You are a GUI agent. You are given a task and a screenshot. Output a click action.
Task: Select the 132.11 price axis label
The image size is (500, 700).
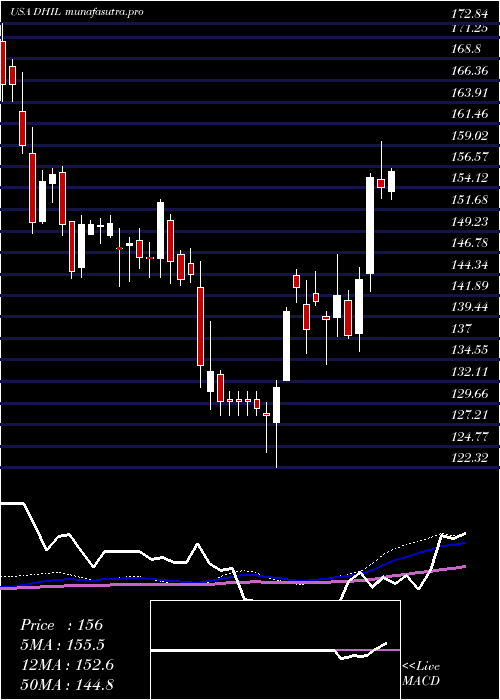tap(469, 372)
